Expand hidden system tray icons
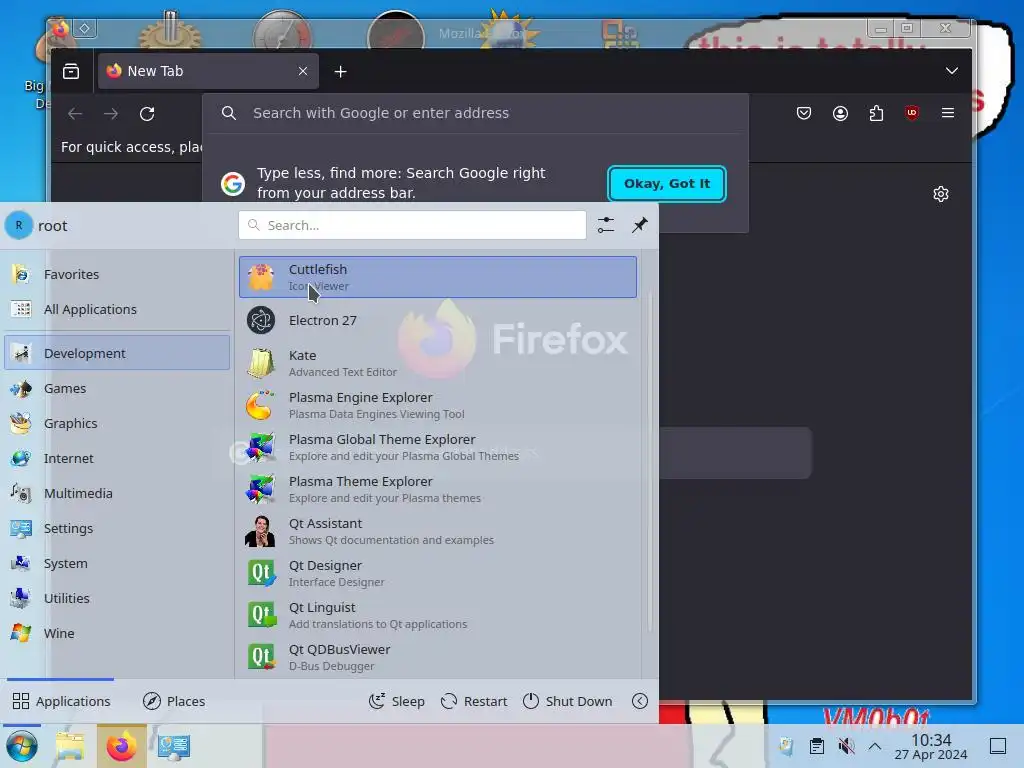This screenshot has width=1024, height=768. tap(875, 746)
